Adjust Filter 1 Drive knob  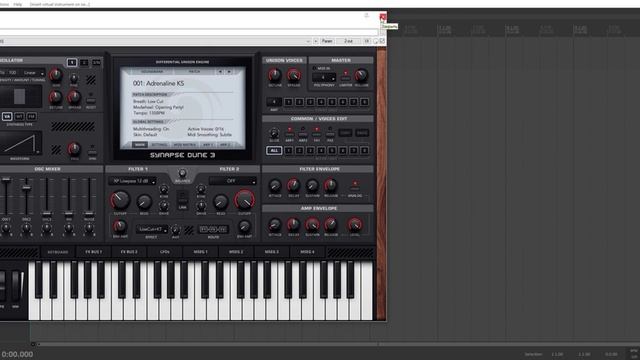click(x=164, y=206)
